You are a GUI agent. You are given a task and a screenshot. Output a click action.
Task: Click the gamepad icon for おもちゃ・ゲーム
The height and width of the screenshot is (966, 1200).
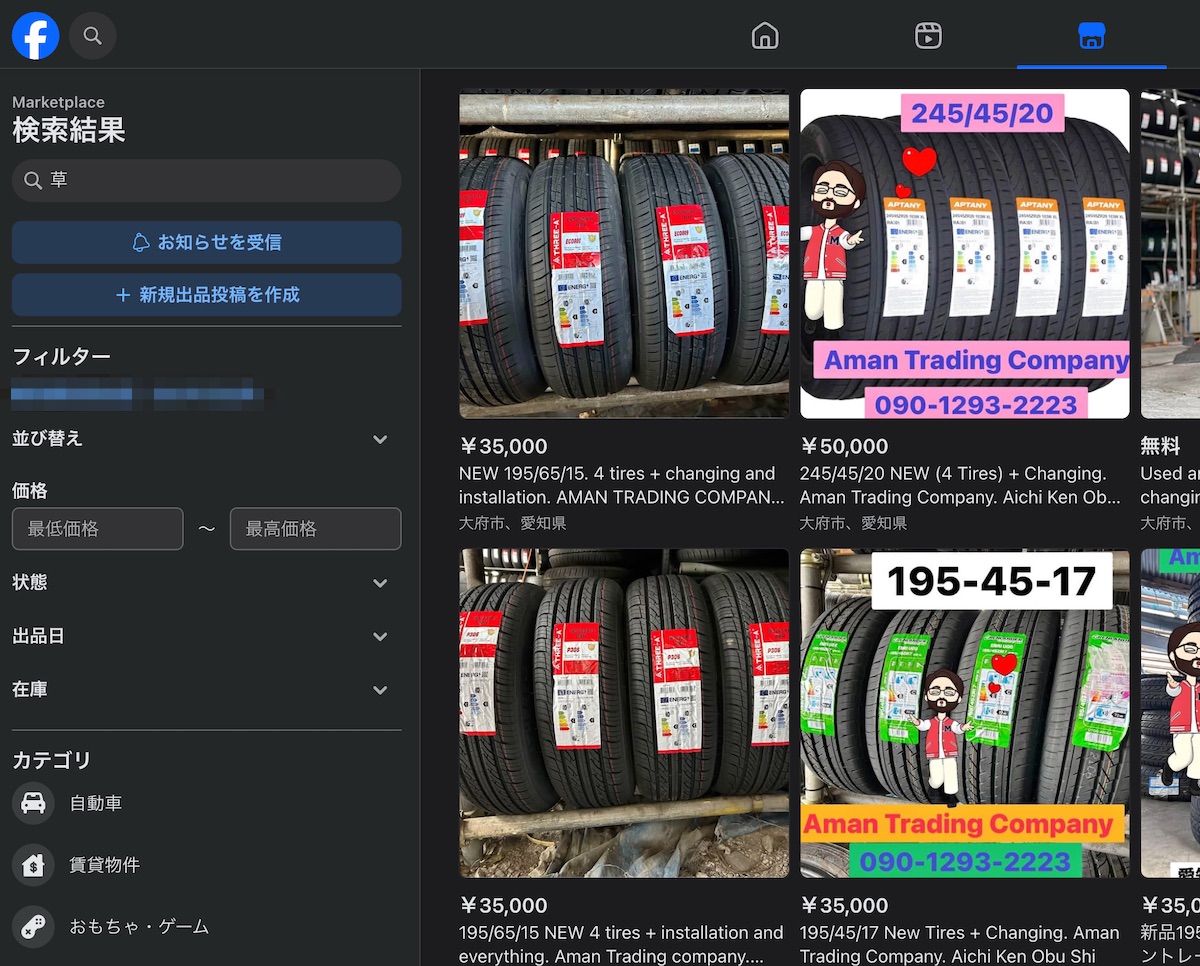(33, 927)
